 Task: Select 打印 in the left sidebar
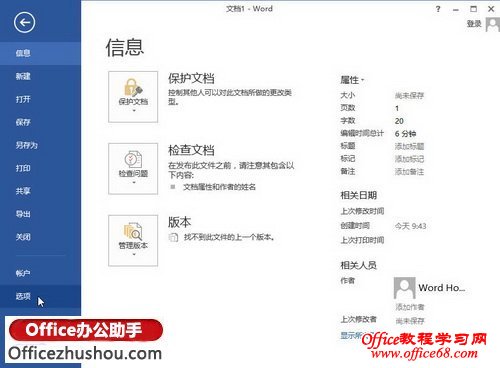click(x=40, y=168)
